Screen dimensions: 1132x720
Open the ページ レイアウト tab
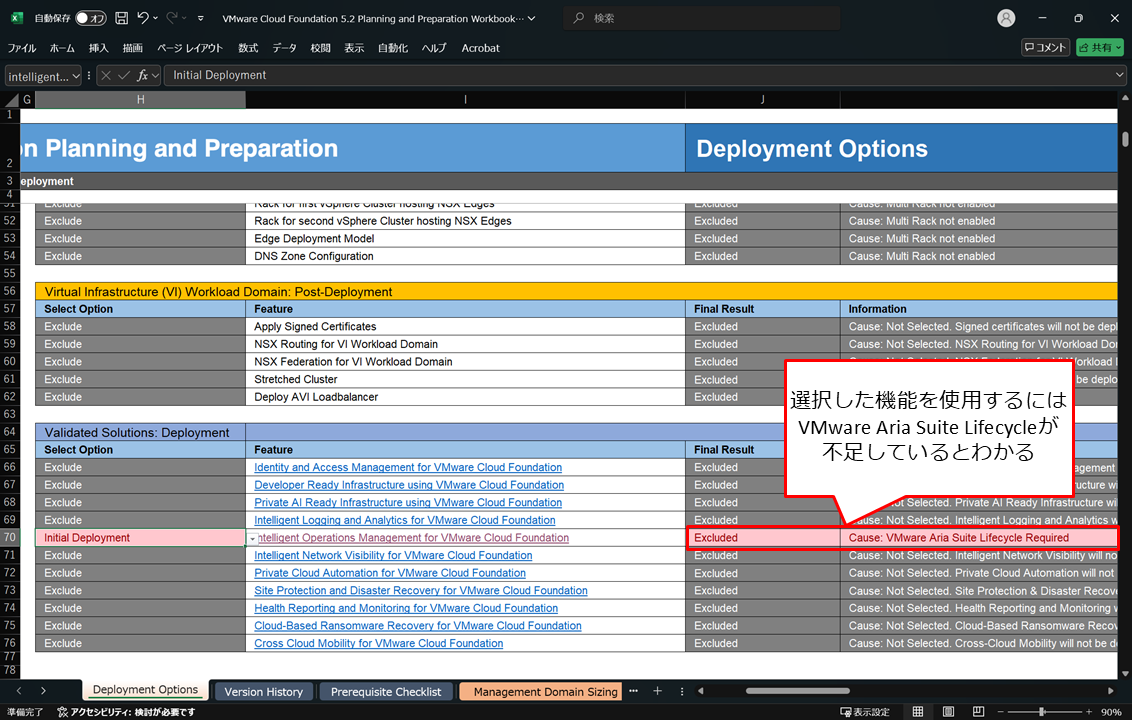190,48
